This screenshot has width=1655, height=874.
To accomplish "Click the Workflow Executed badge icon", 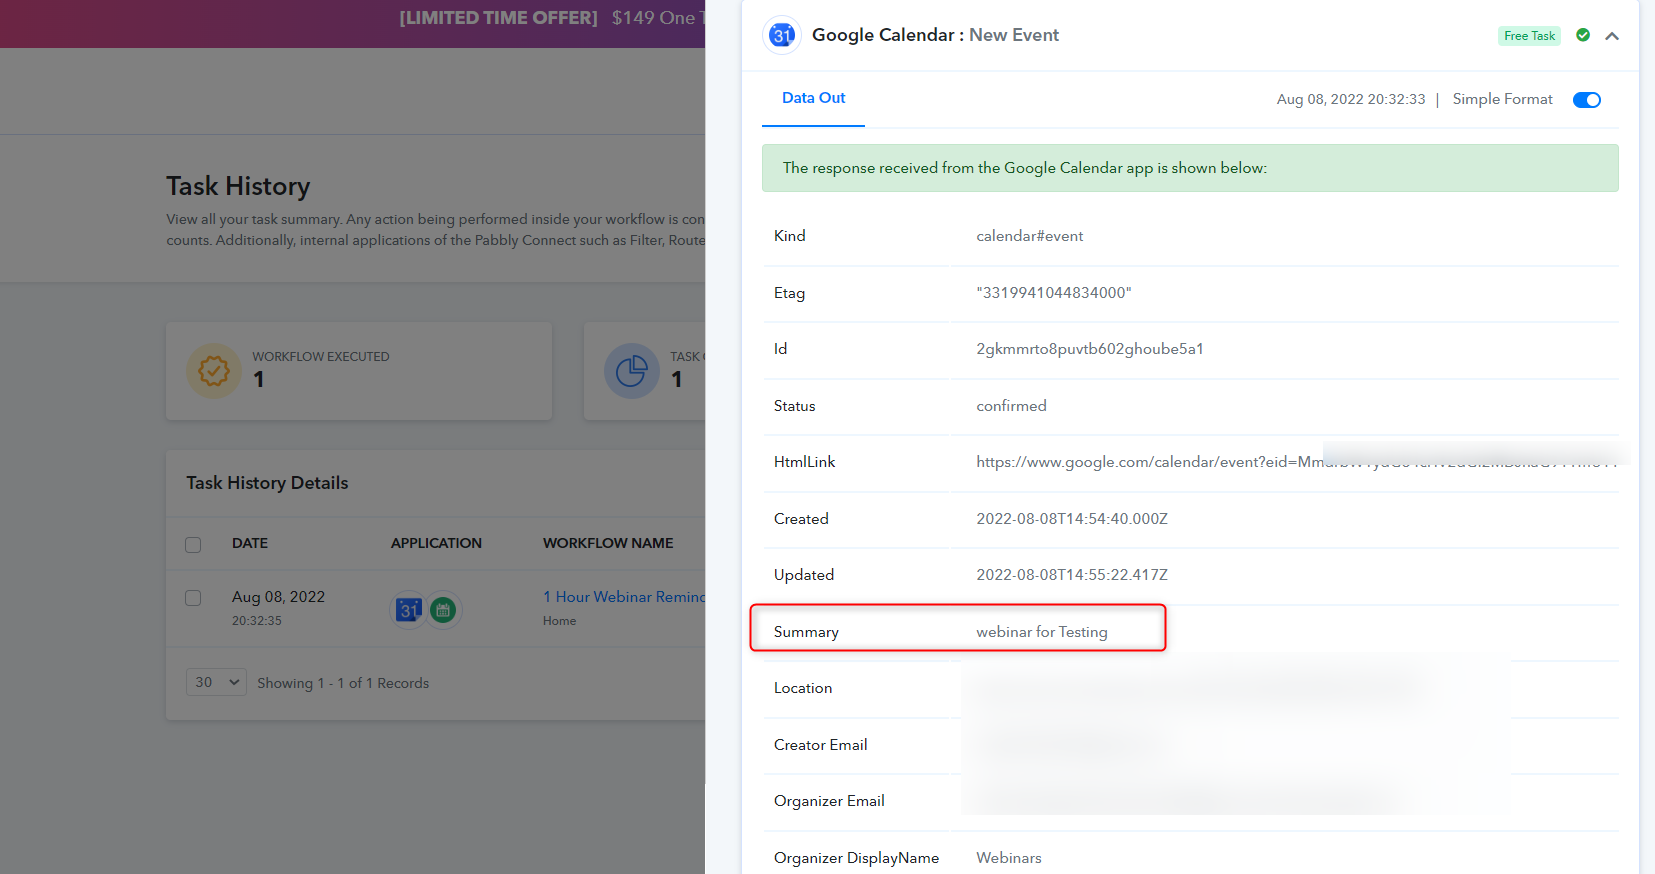I will point(213,371).
